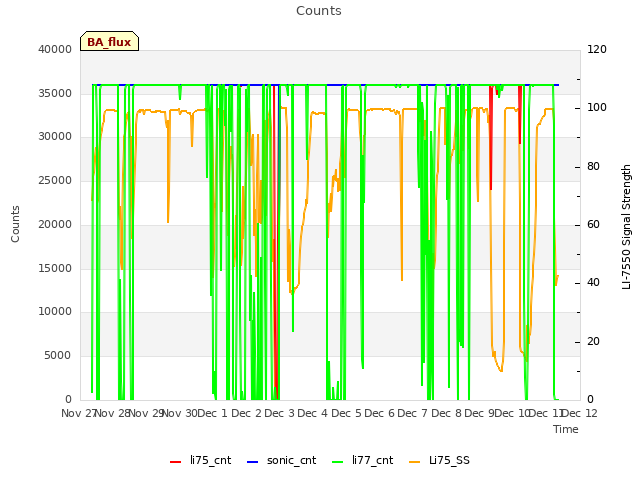
Task: Click the red li75_cnt legend swatch
Action: coord(176,462)
